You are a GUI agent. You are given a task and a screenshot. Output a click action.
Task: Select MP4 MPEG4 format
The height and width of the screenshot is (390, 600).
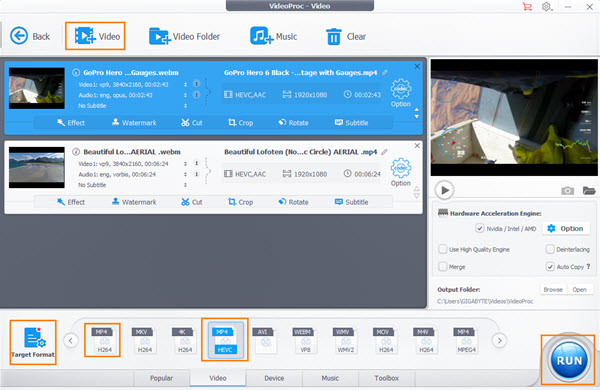(x=466, y=340)
